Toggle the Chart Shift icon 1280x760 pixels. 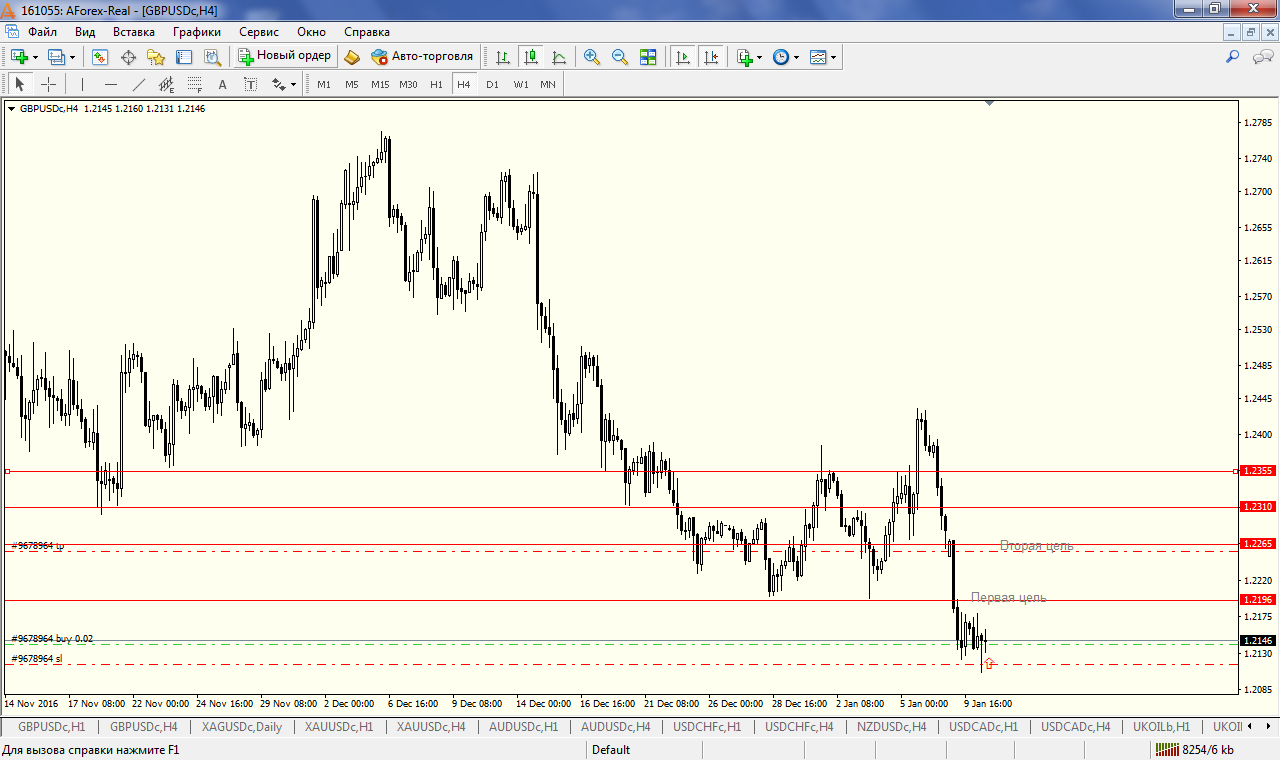[x=711, y=57]
